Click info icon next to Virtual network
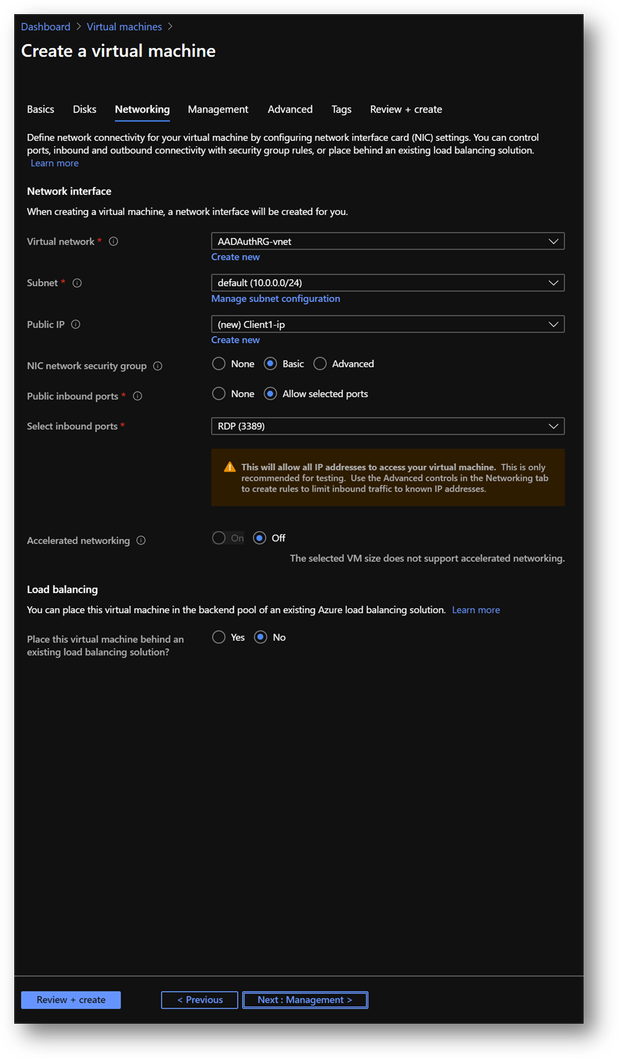The image size is (619, 1059). coord(113,242)
